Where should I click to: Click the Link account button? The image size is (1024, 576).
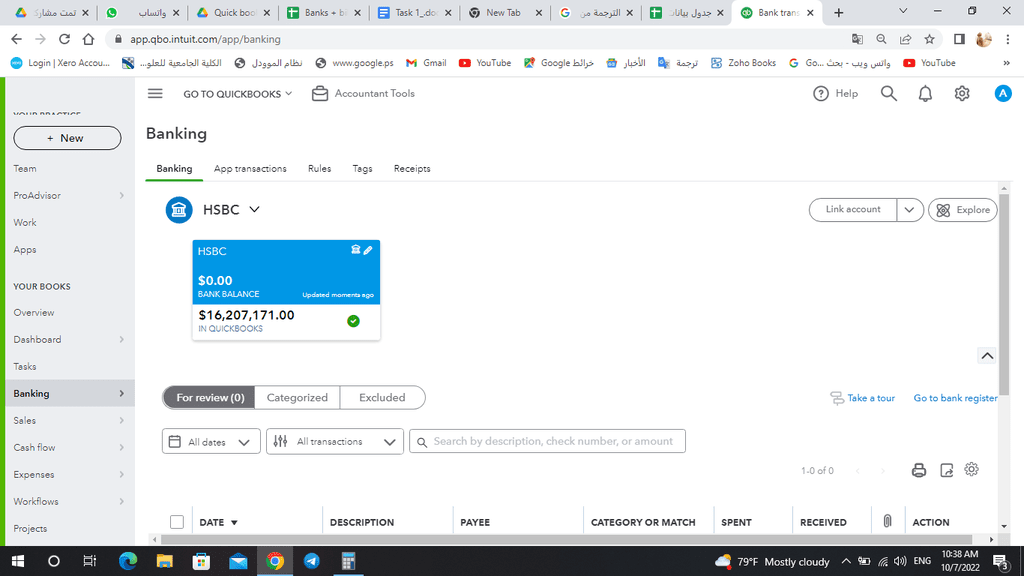tap(852, 210)
